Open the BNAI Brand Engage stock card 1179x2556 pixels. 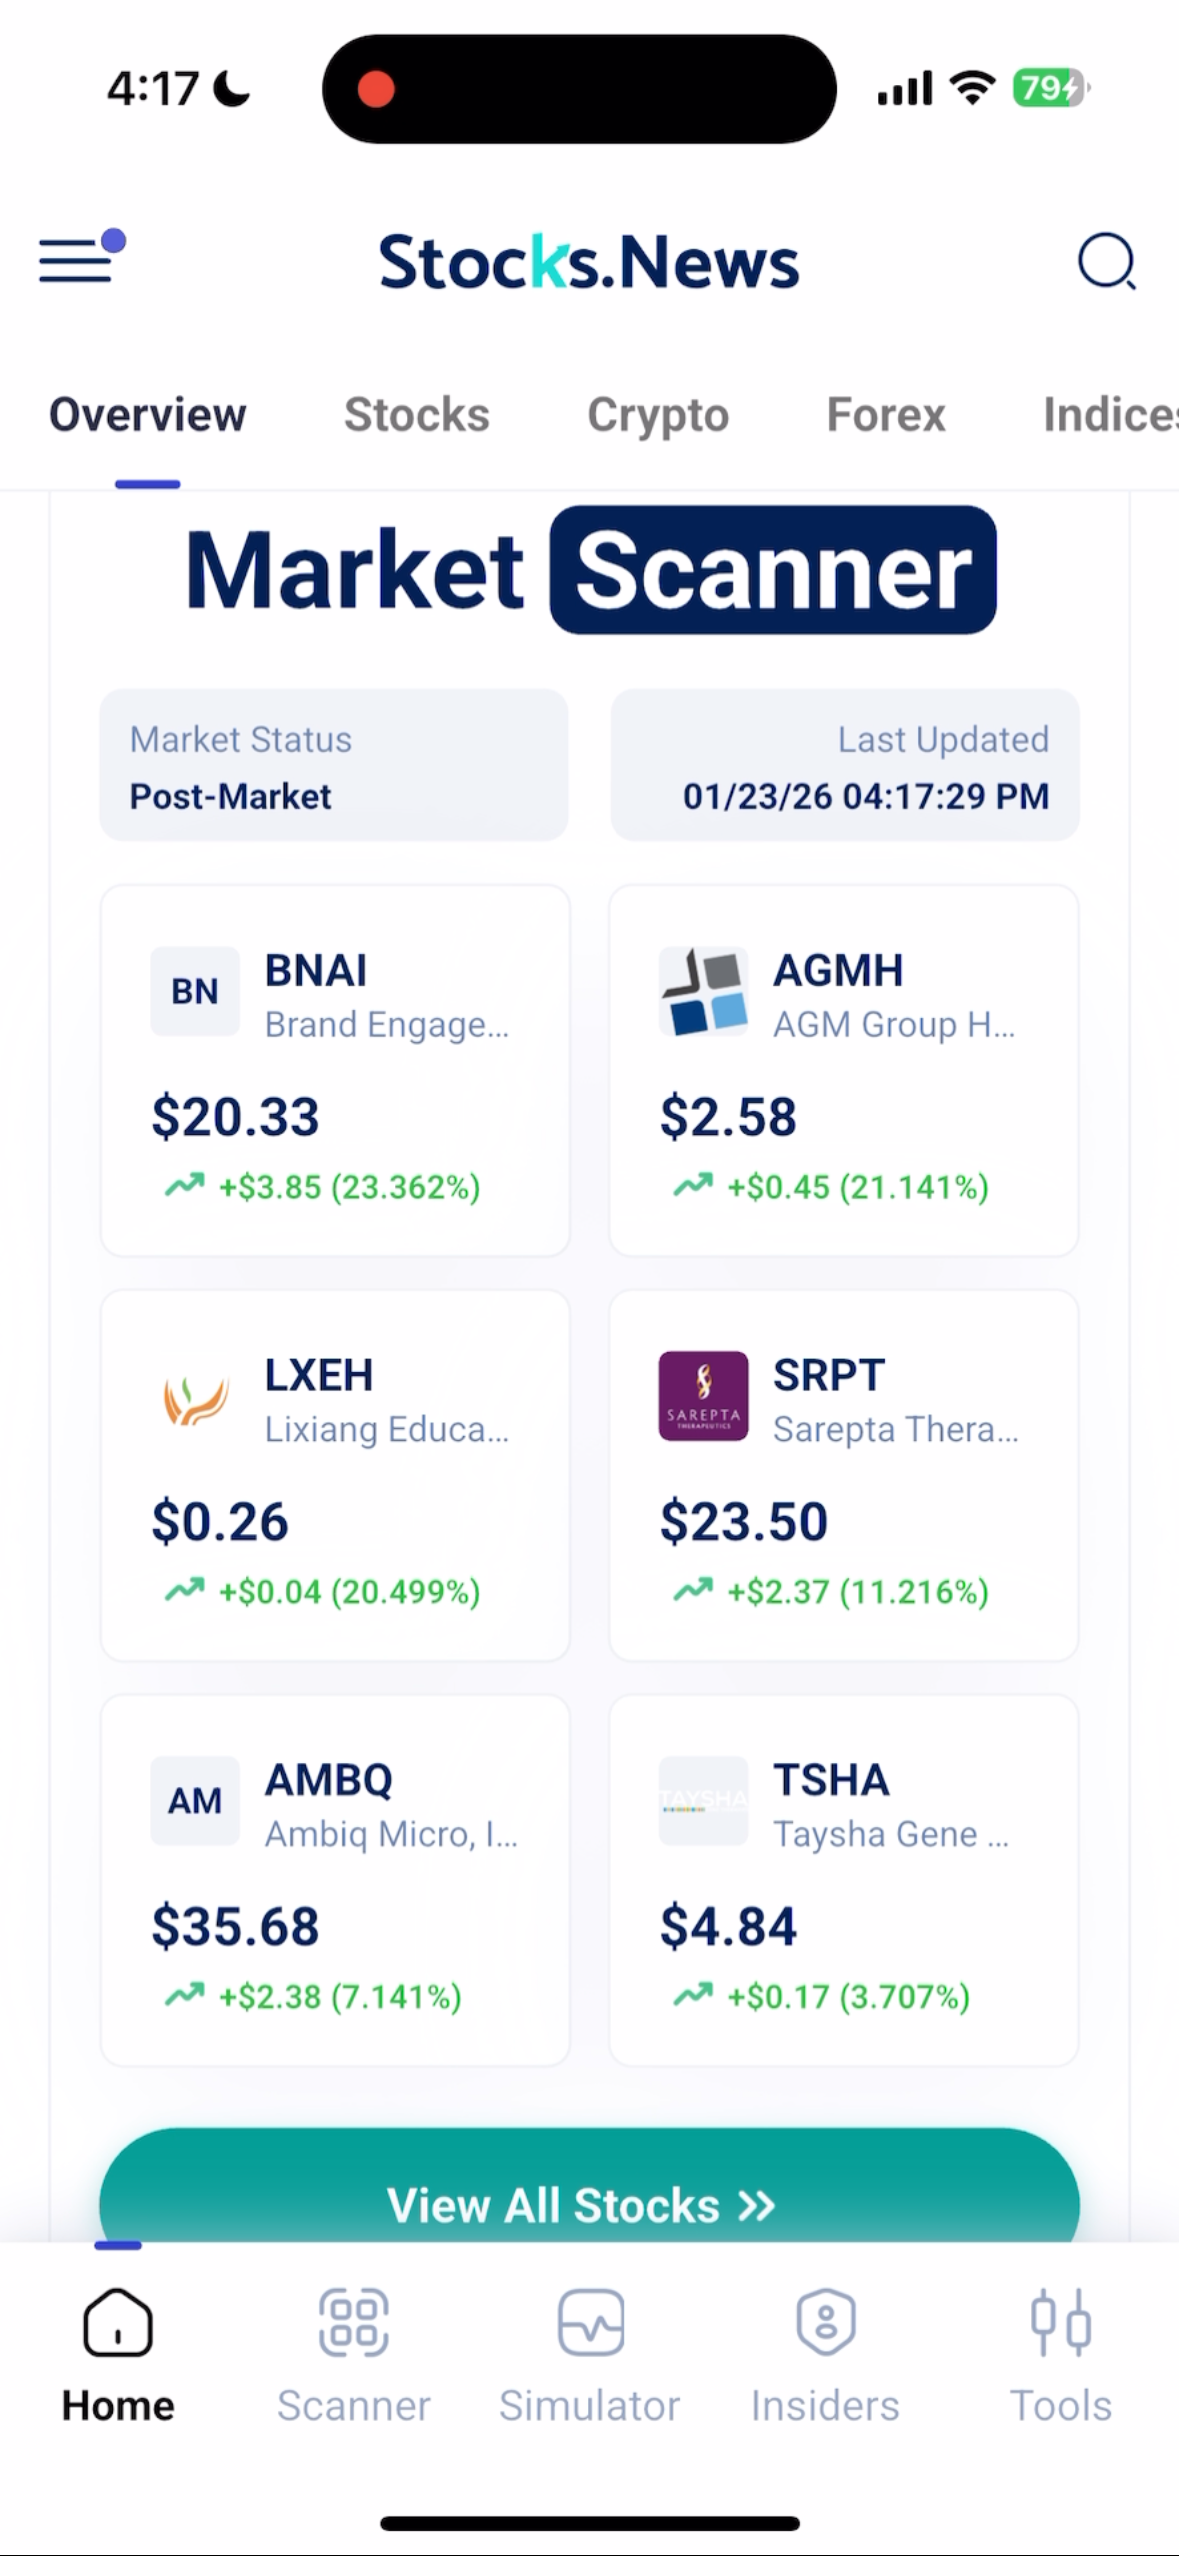(335, 1070)
